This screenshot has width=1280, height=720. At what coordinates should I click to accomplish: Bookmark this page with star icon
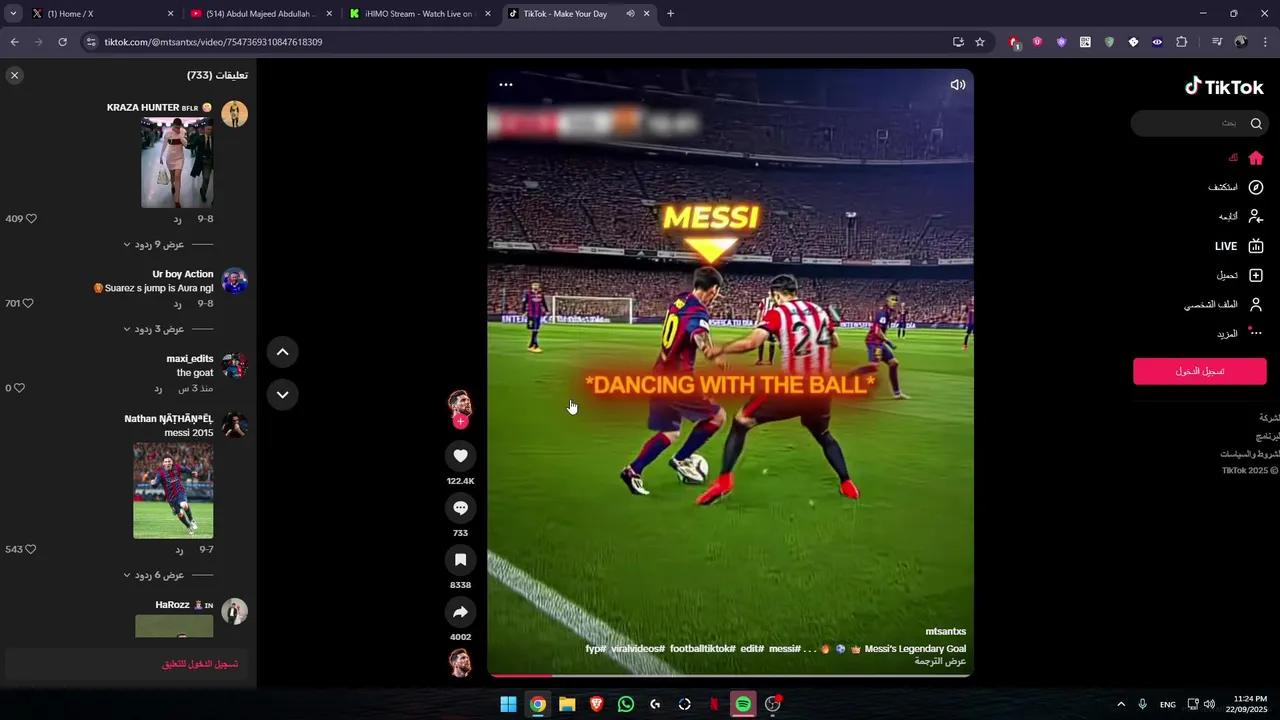point(980,42)
